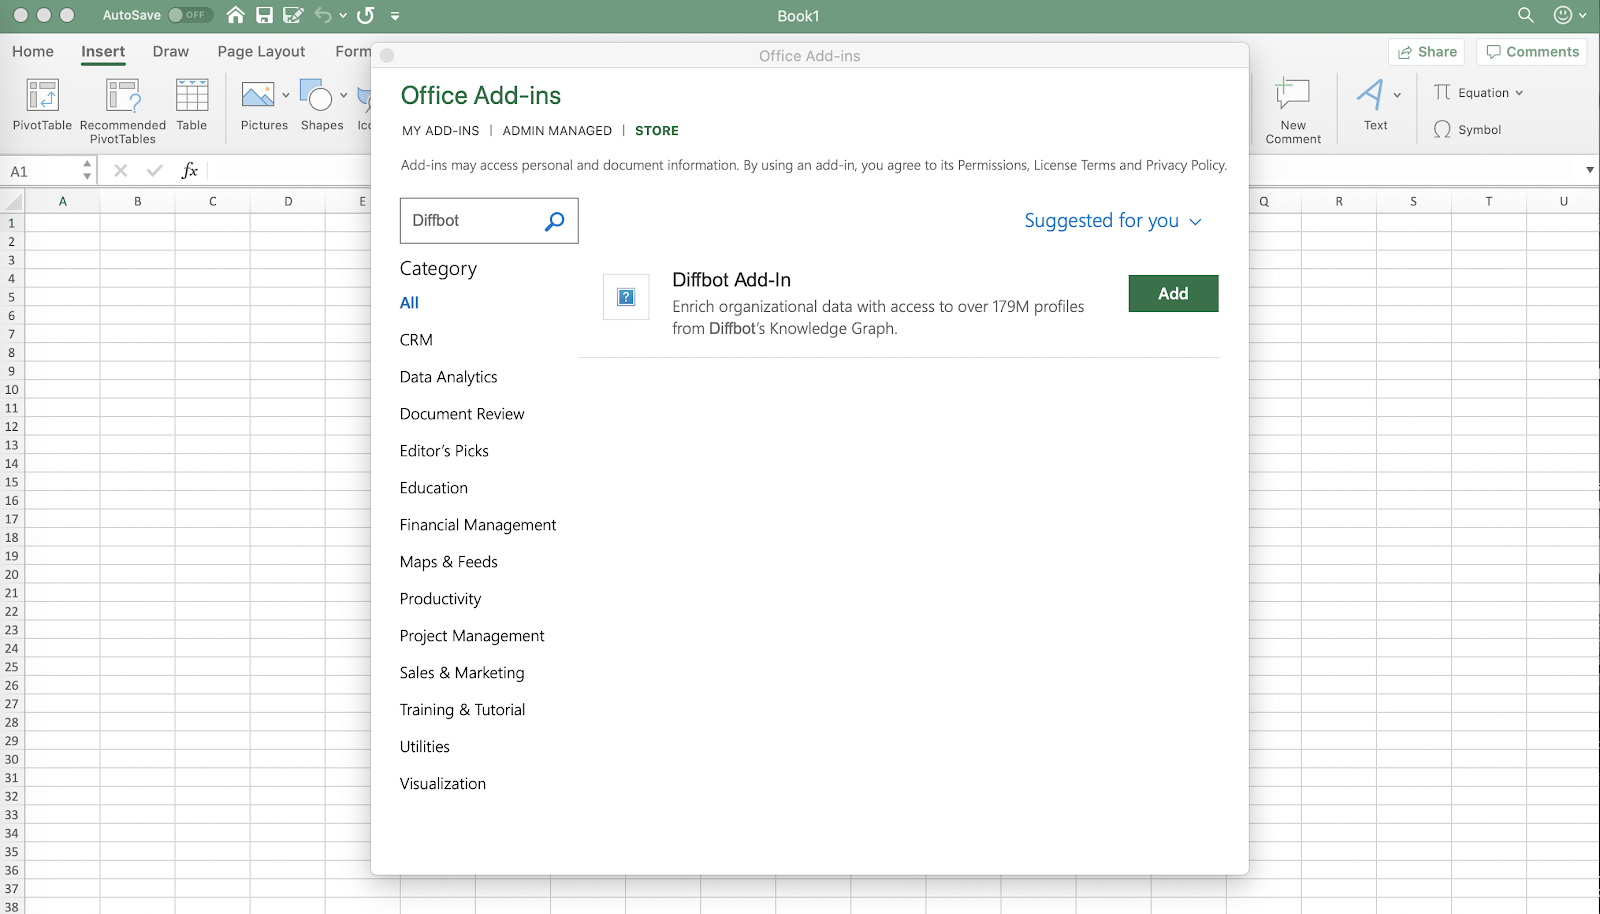The height and width of the screenshot is (914, 1600).
Task: Click the New Comment icon
Action: click(x=1293, y=94)
